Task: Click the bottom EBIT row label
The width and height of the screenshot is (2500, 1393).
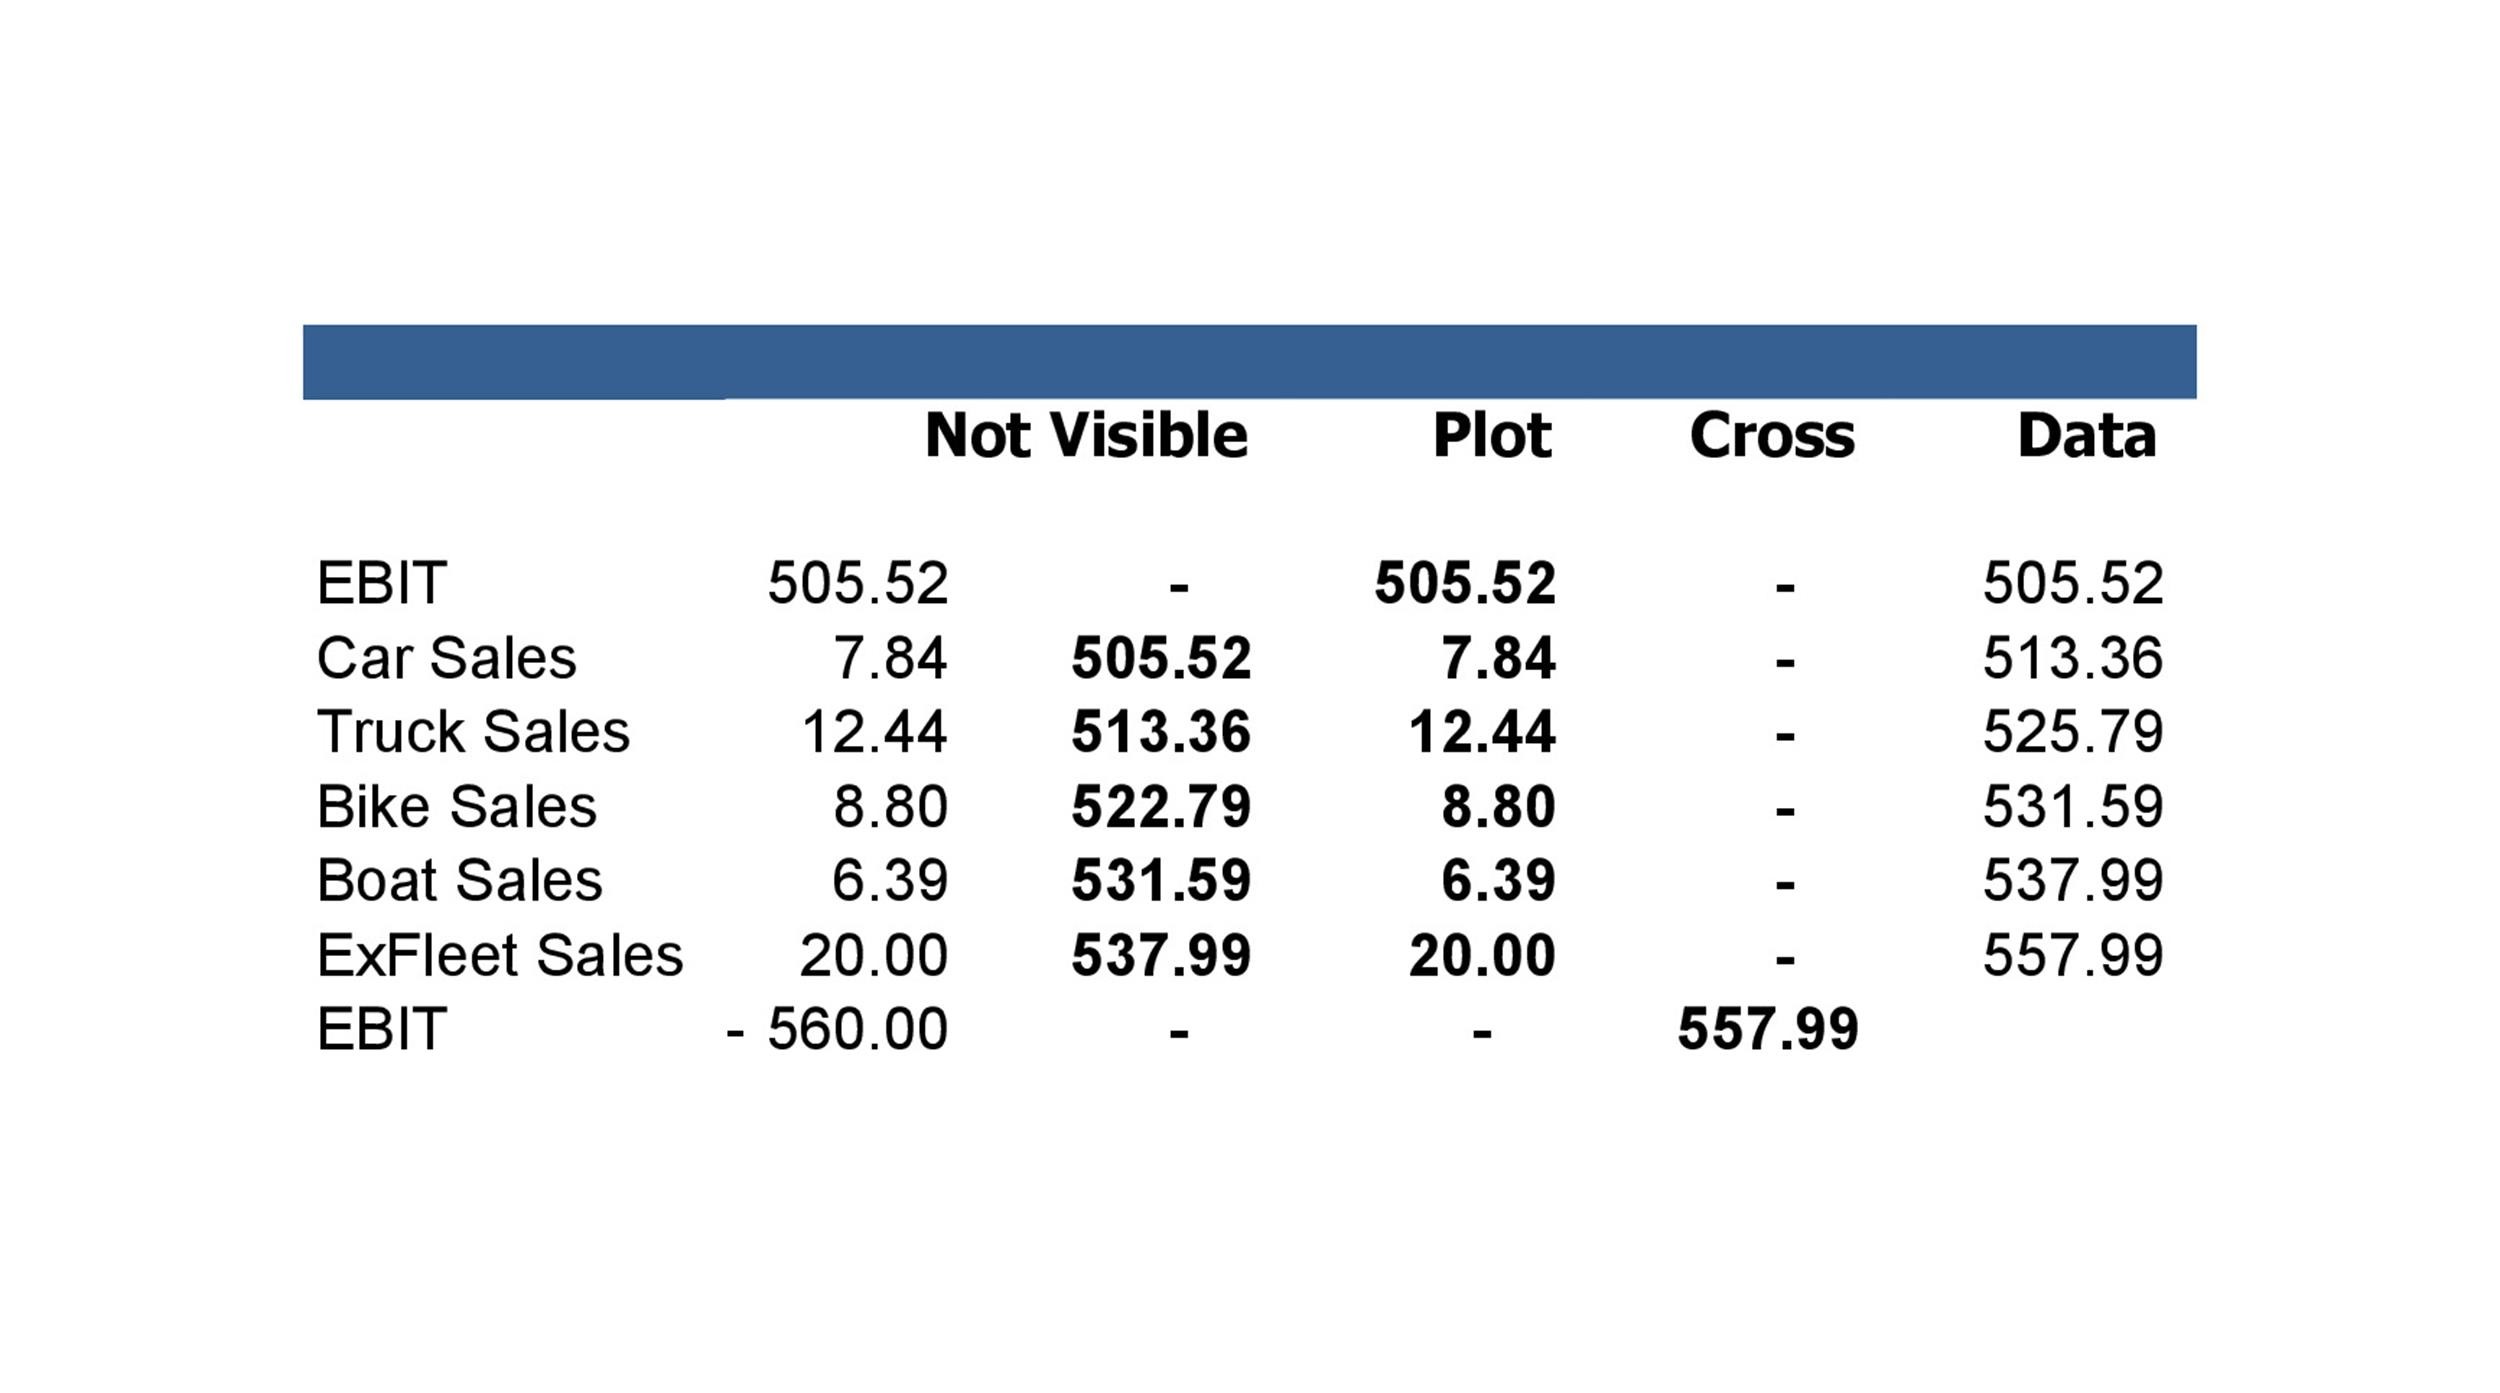Action: (x=381, y=1029)
